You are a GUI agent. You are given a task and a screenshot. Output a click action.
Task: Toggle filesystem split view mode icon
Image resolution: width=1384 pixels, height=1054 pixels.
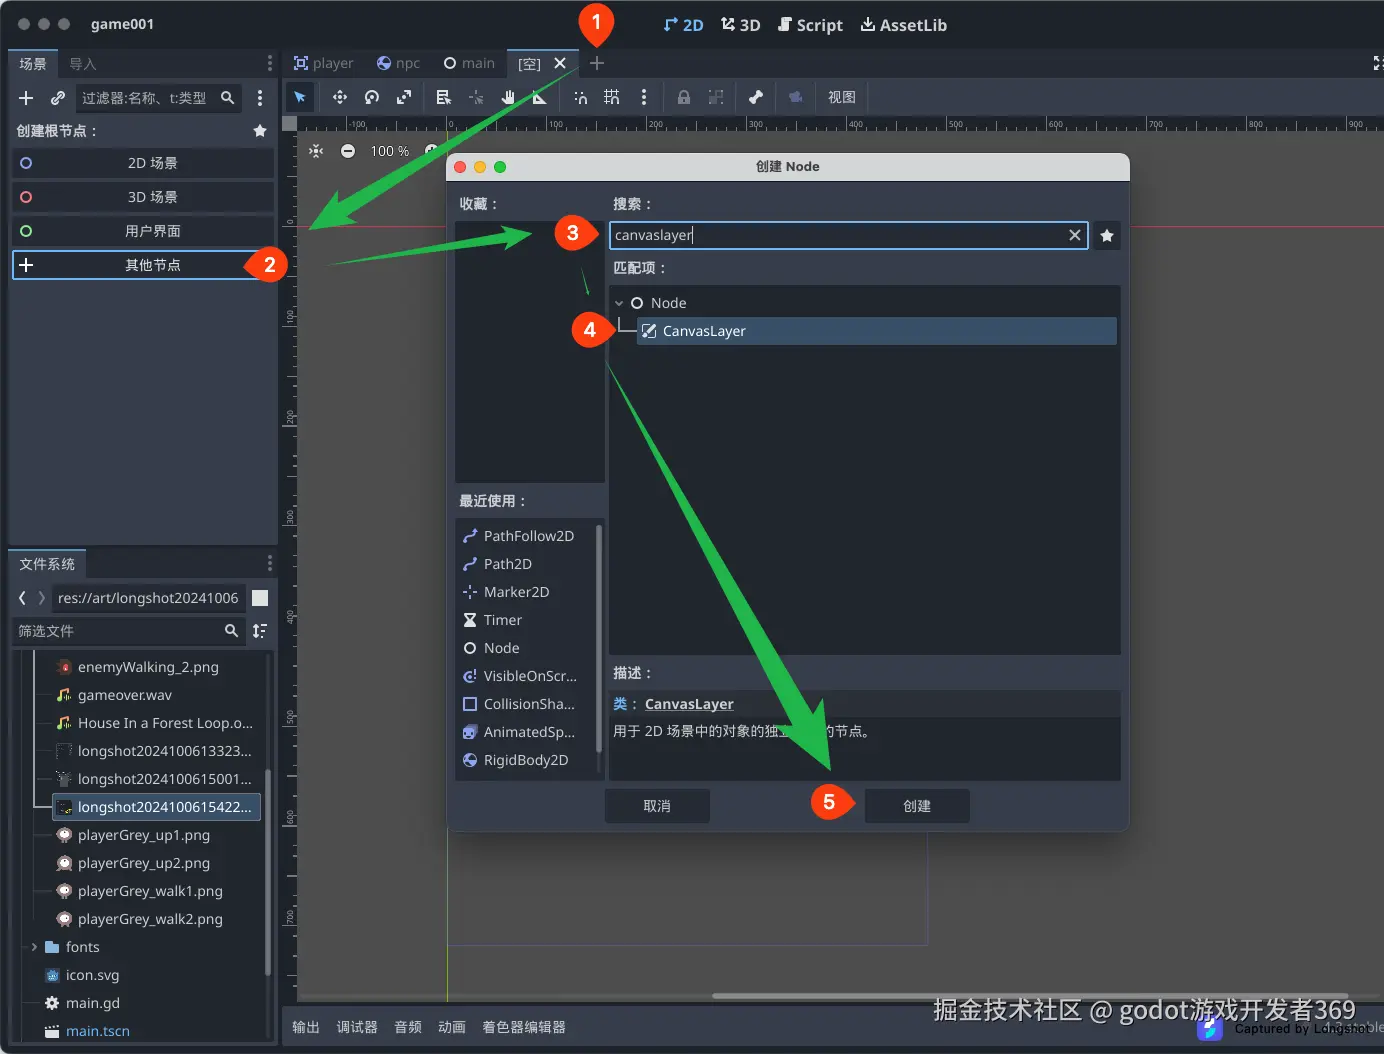260,598
